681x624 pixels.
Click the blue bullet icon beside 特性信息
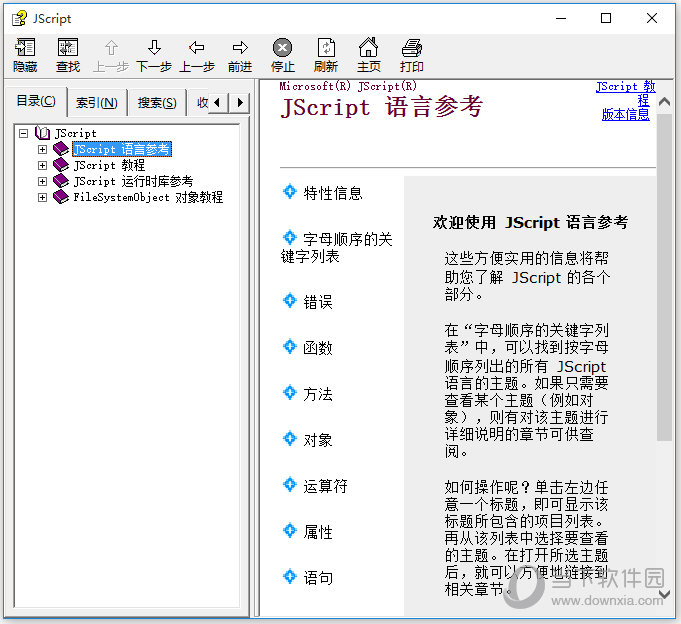289,191
